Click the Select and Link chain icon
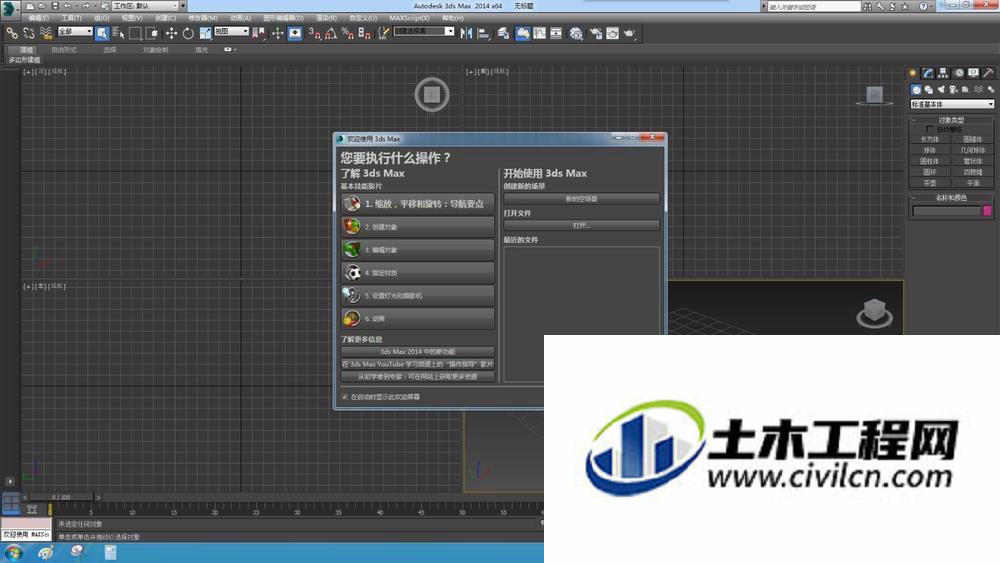Screen dimensions: 1000x563 (x=12, y=33)
